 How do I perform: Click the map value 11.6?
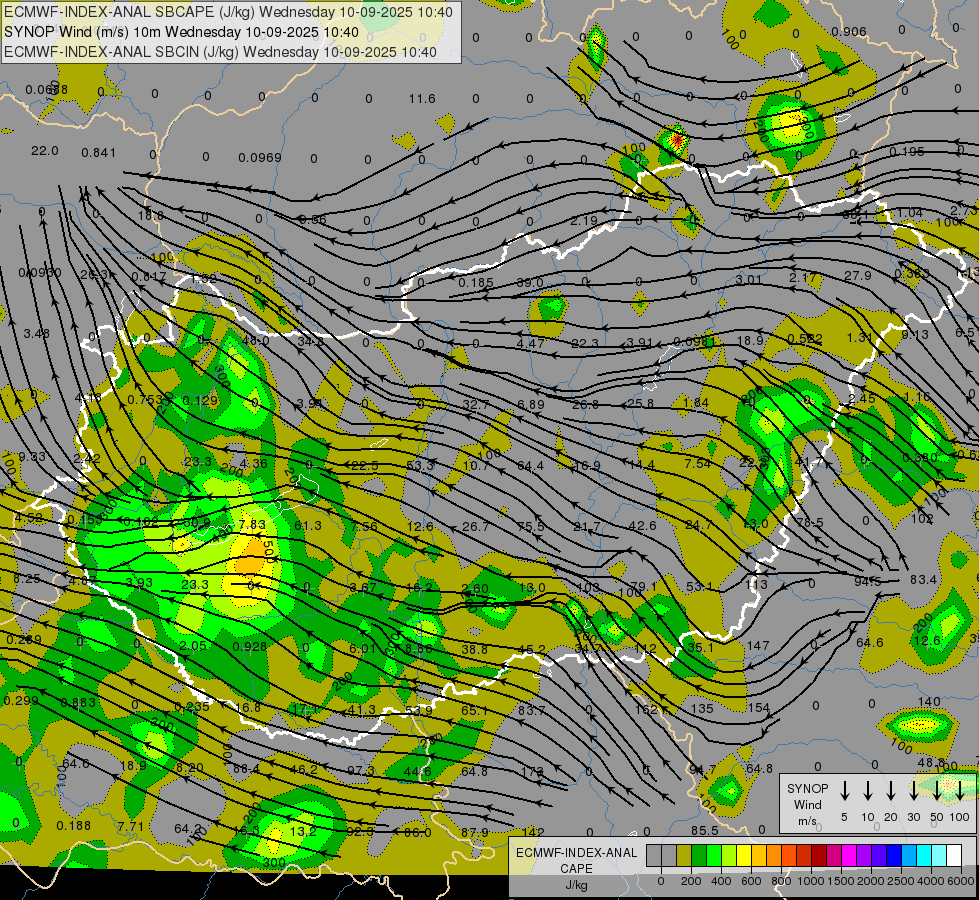[422, 99]
